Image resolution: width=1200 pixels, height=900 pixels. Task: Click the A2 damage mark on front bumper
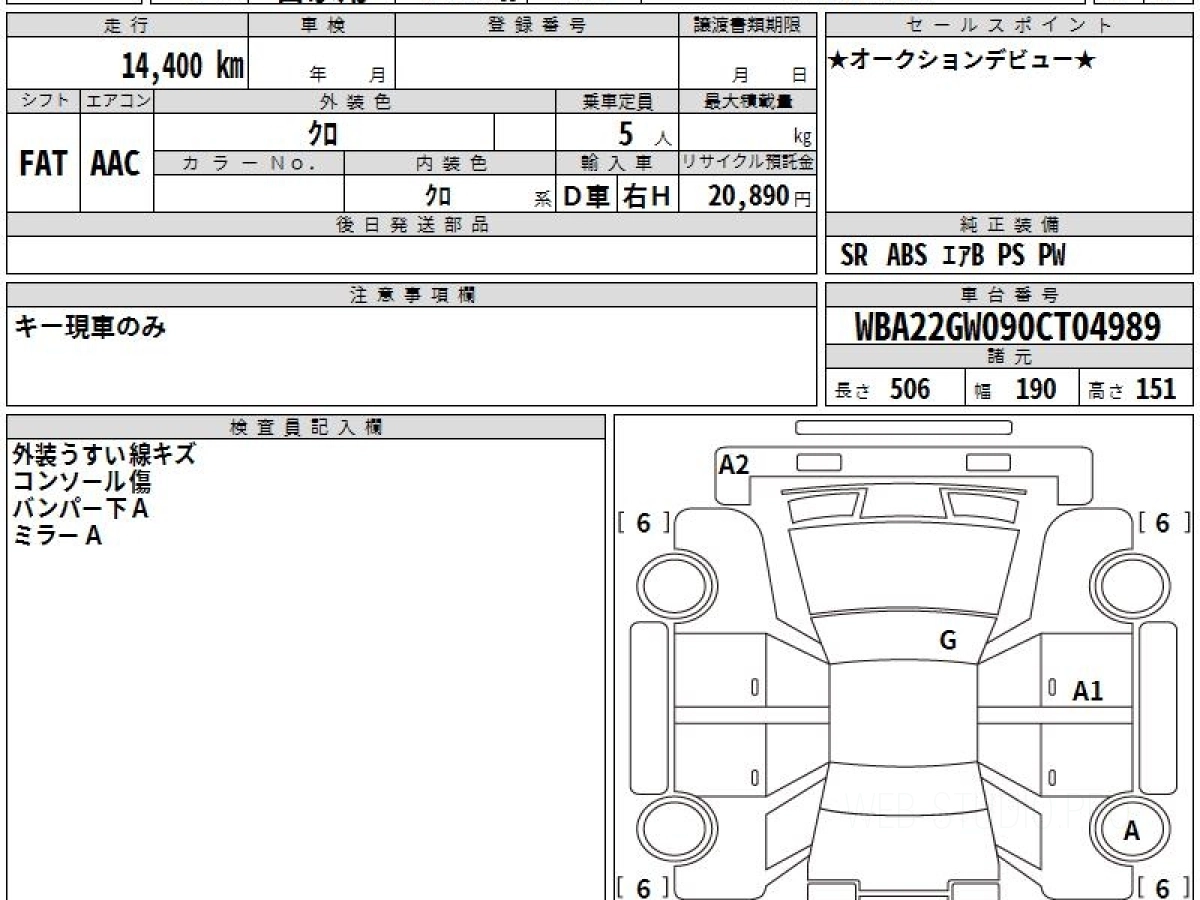(734, 464)
